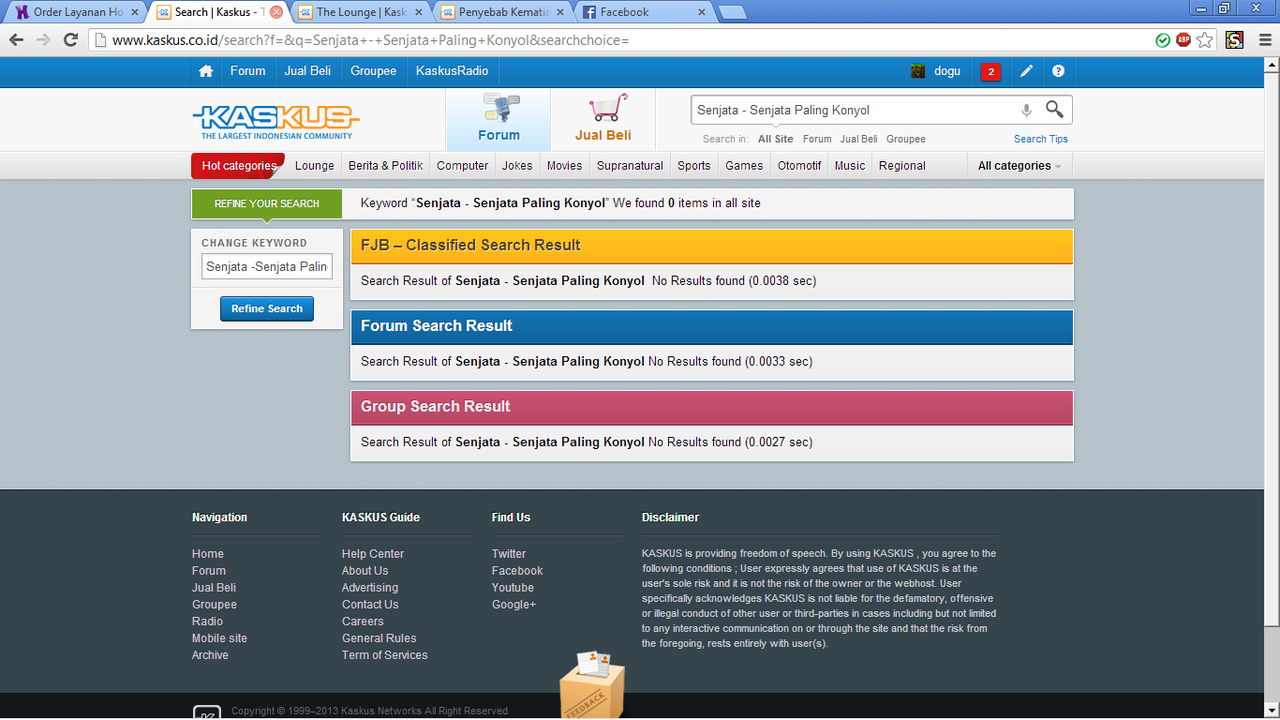
Task: Select All Site in the Search in options
Action: [x=776, y=139]
